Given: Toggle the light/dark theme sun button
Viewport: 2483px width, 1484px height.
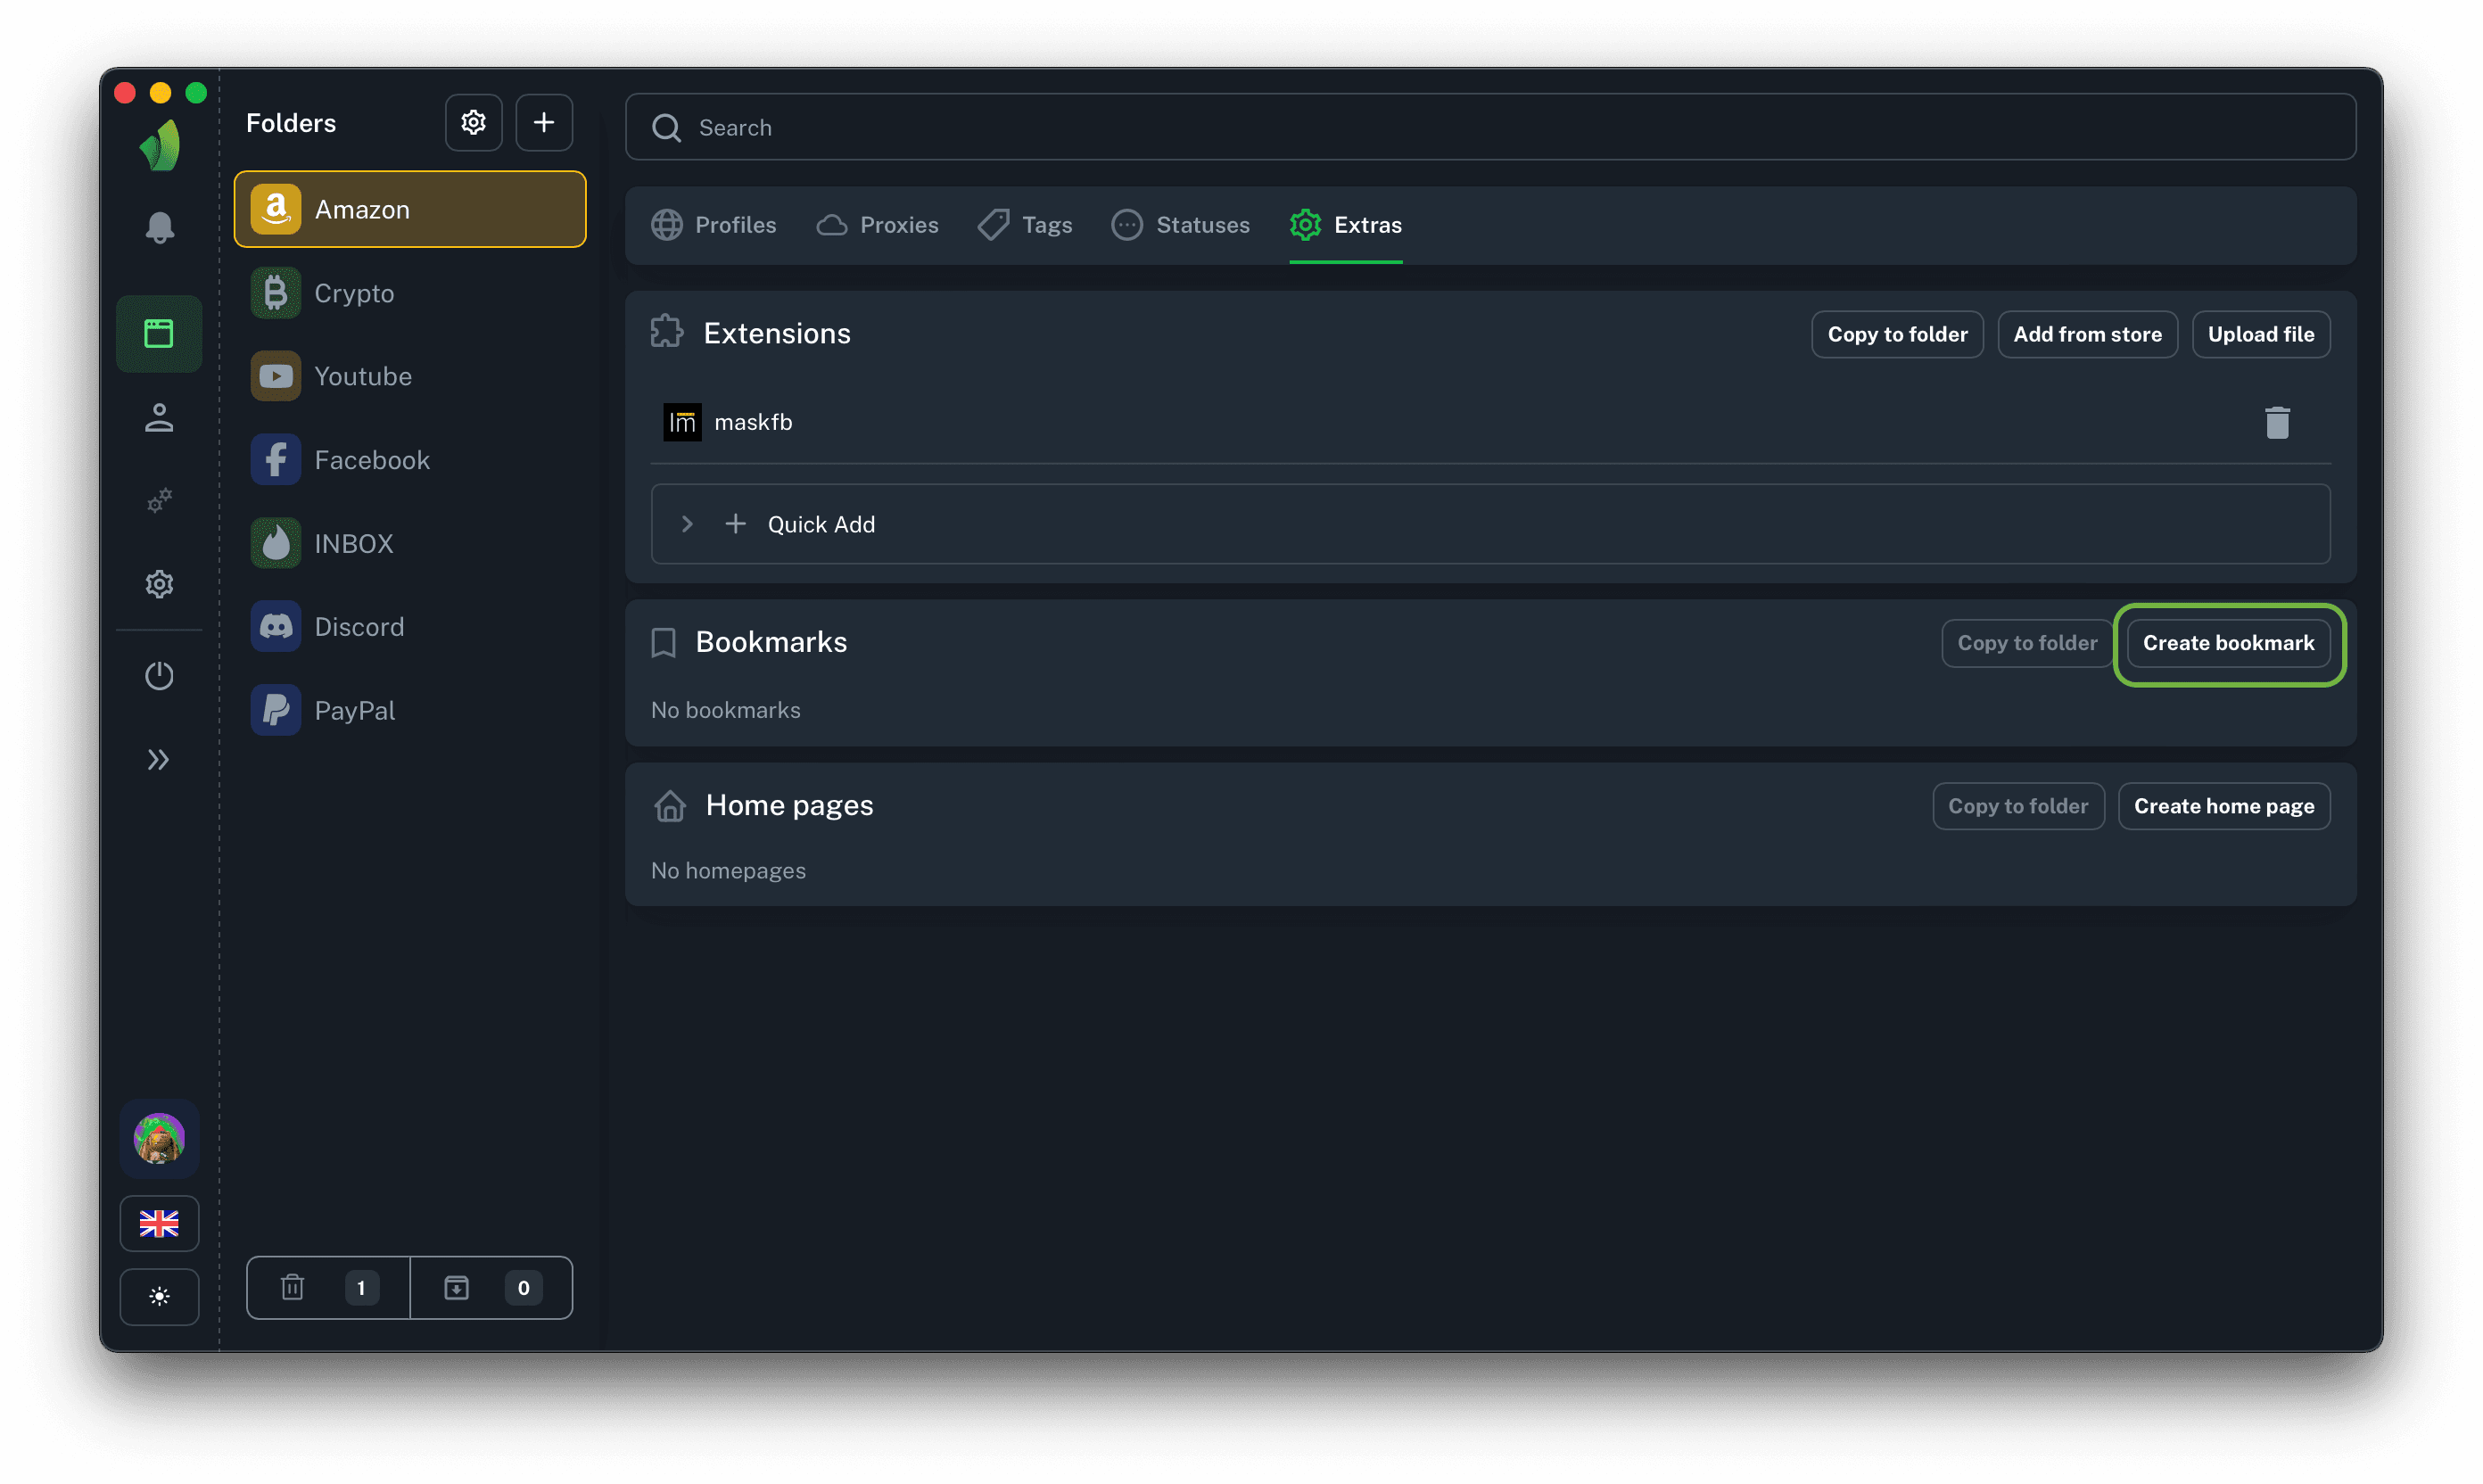Looking at the screenshot, I should [159, 1296].
